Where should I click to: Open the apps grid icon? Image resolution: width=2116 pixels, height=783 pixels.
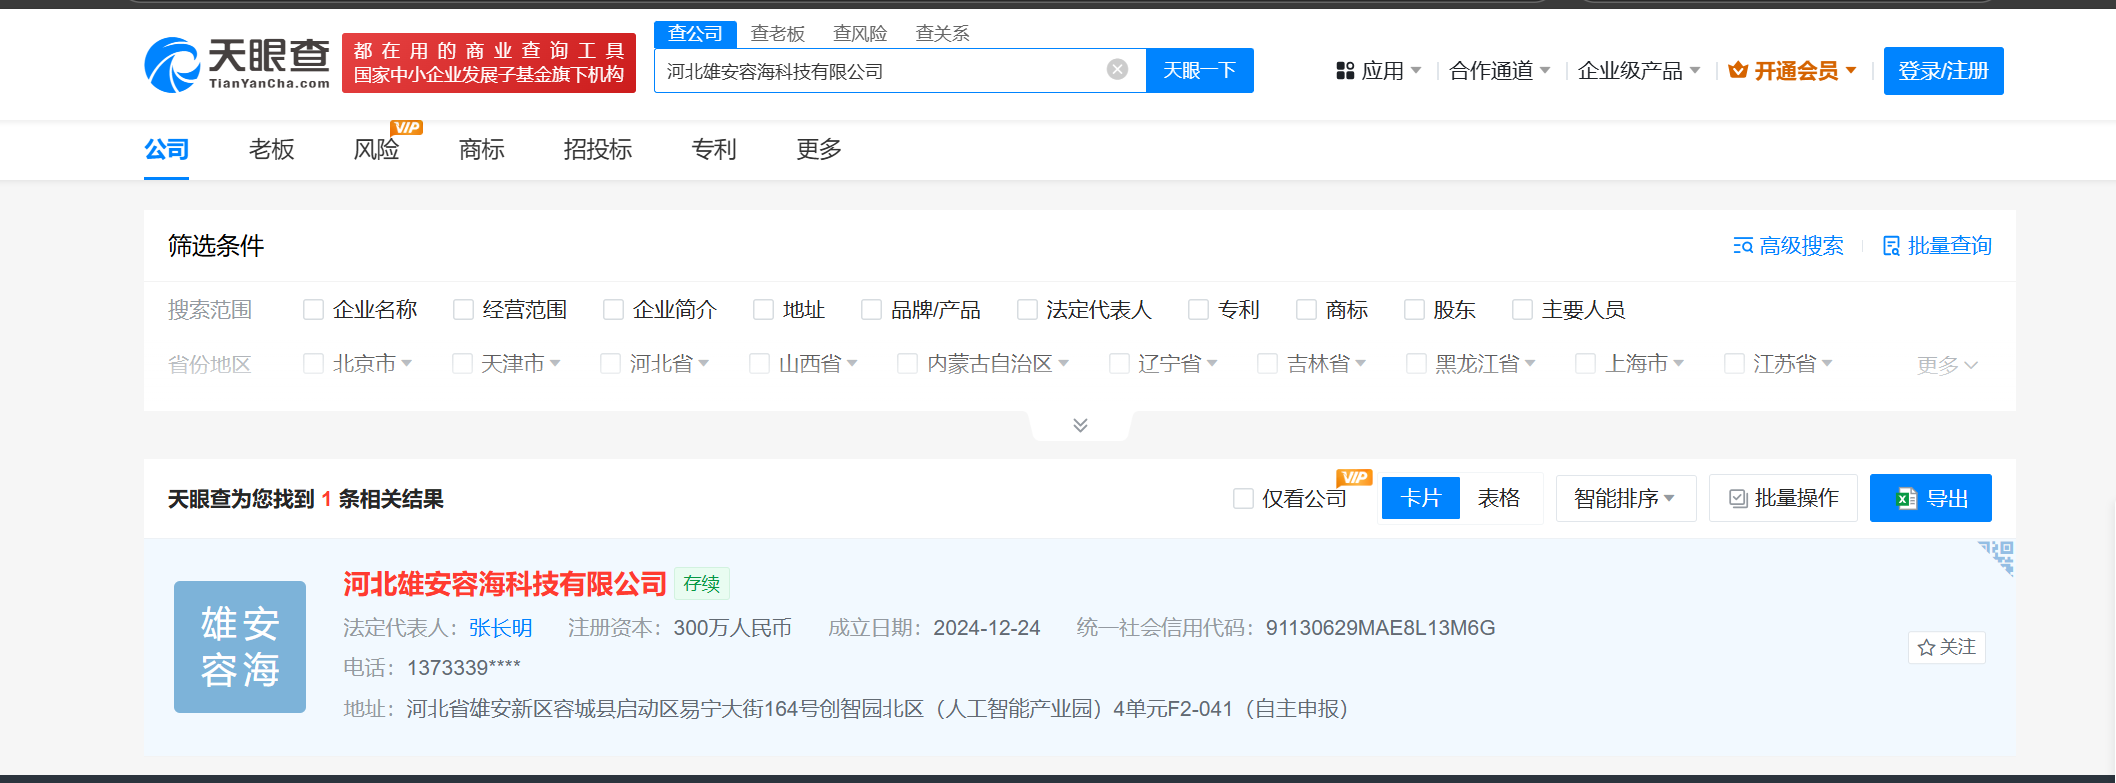click(x=1345, y=71)
